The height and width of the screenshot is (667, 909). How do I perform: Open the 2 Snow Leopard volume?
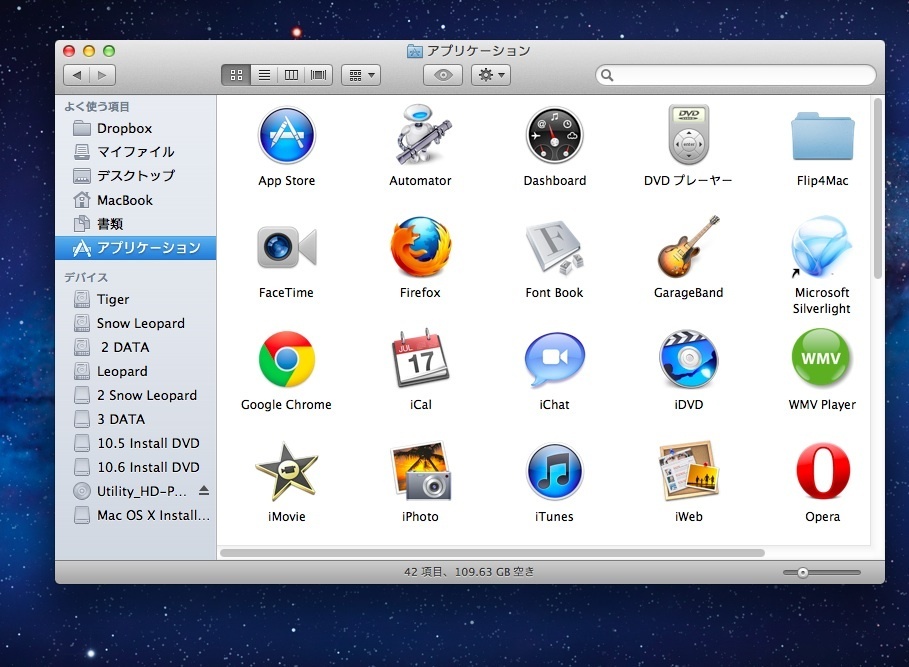(x=136, y=395)
